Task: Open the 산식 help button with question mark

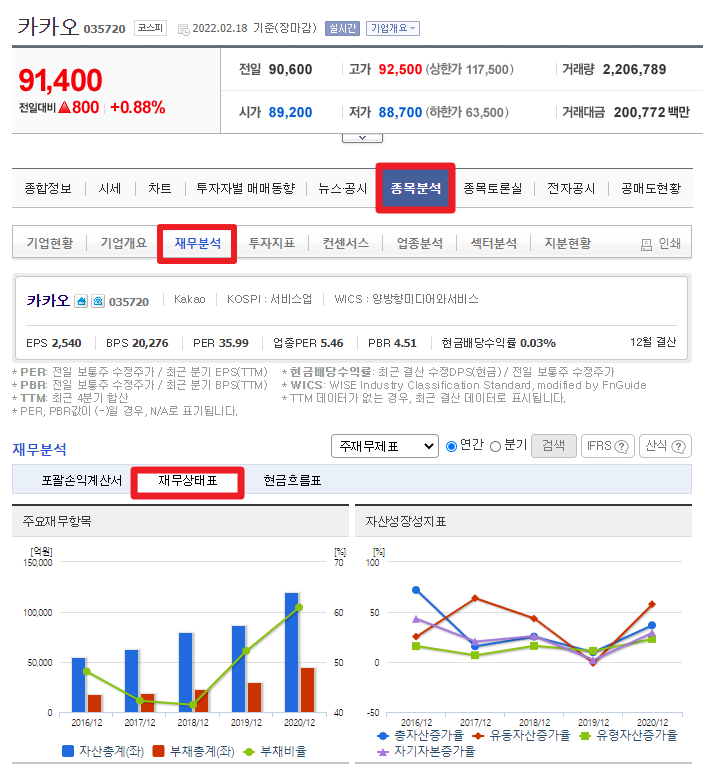Action: click(x=666, y=446)
